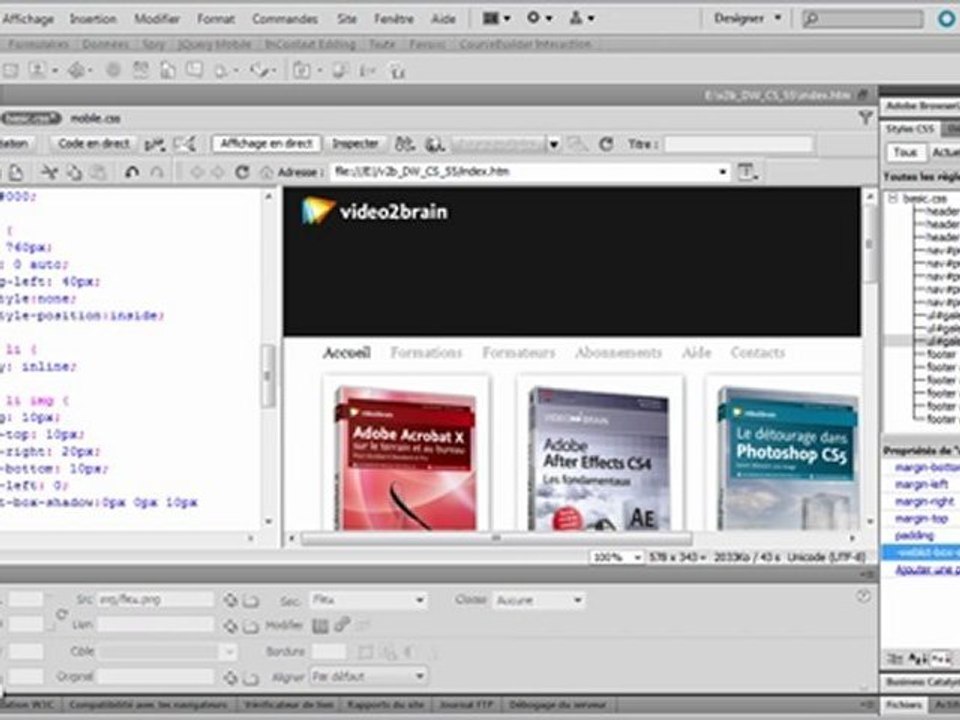The width and height of the screenshot is (960, 720).
Task: Open the Aligner dropdown showing Par défaut
Action: [368, 677]
